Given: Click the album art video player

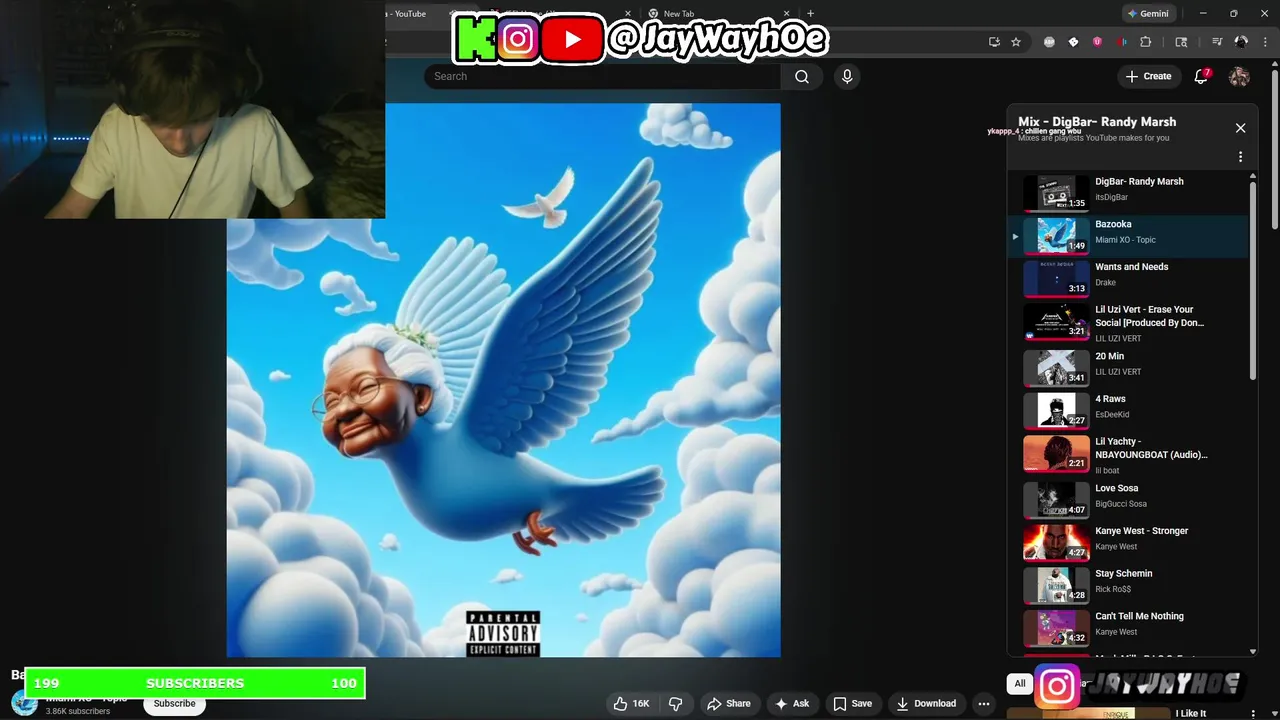Looking at the screenshot, I should click(x=503, y=380).
